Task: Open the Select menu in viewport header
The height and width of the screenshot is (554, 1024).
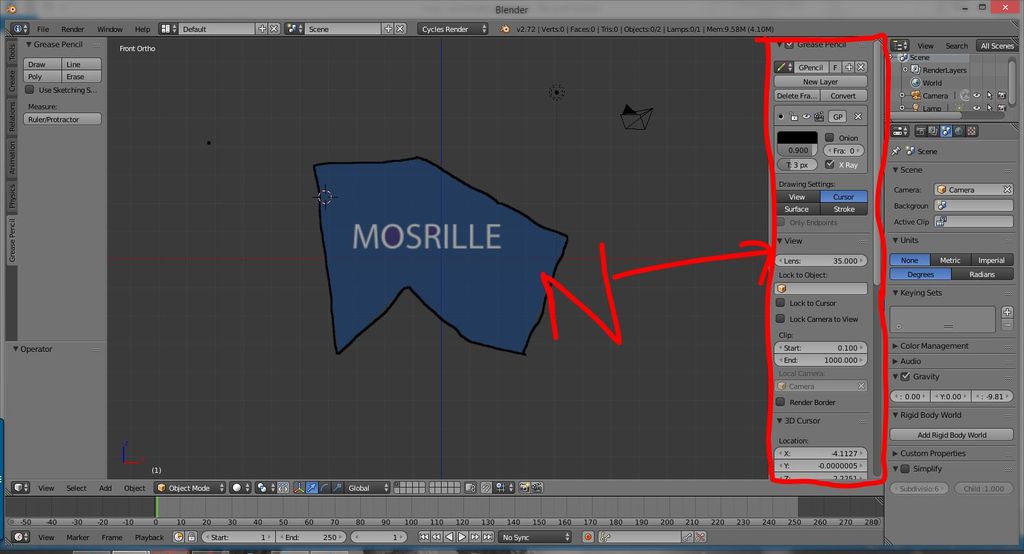Action: [76, 488]
